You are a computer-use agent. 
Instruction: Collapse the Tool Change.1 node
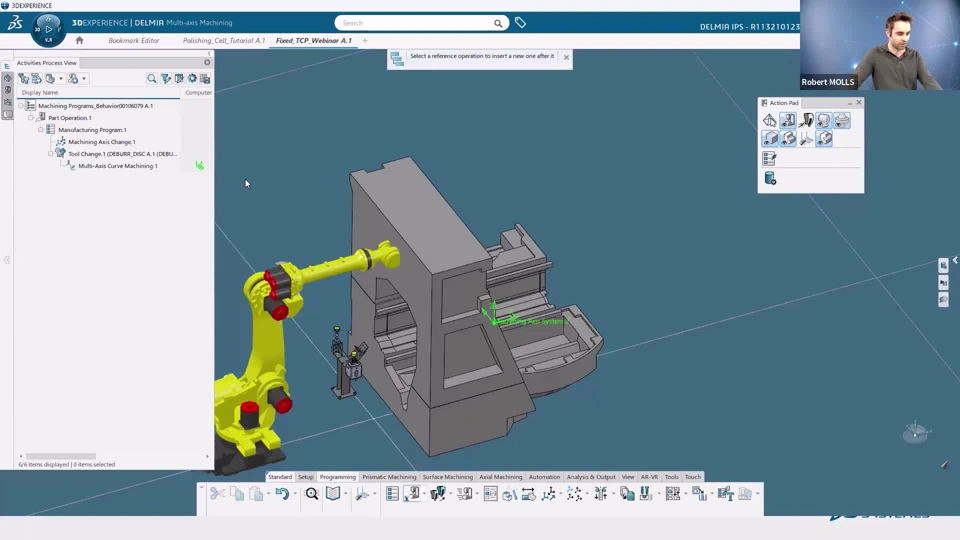(50, 154)
